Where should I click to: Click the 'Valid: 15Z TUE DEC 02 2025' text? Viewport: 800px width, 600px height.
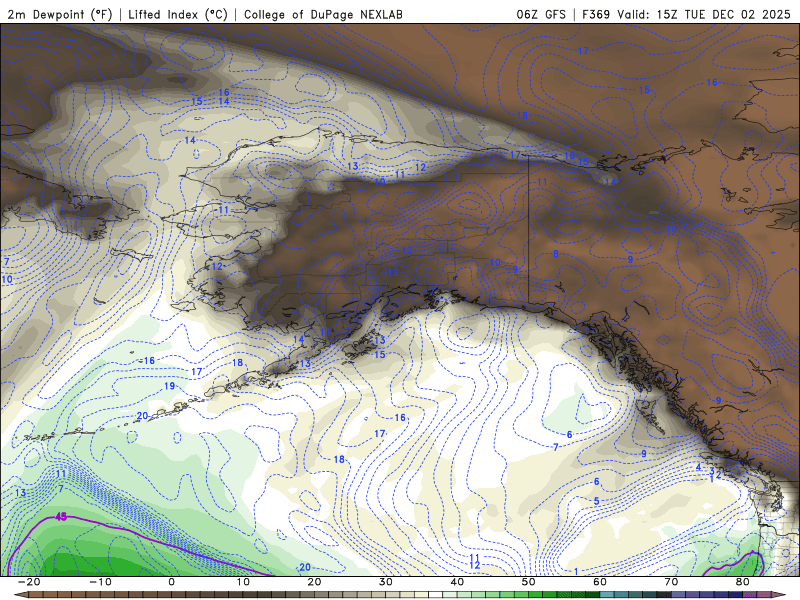704,14
